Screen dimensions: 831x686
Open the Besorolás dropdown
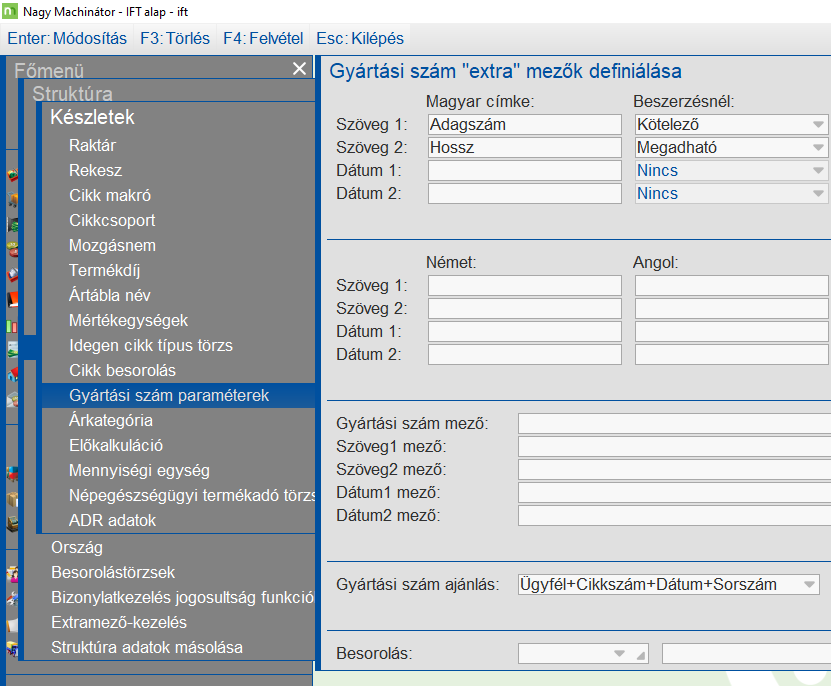pyautogui.click(x=583, y=653)
